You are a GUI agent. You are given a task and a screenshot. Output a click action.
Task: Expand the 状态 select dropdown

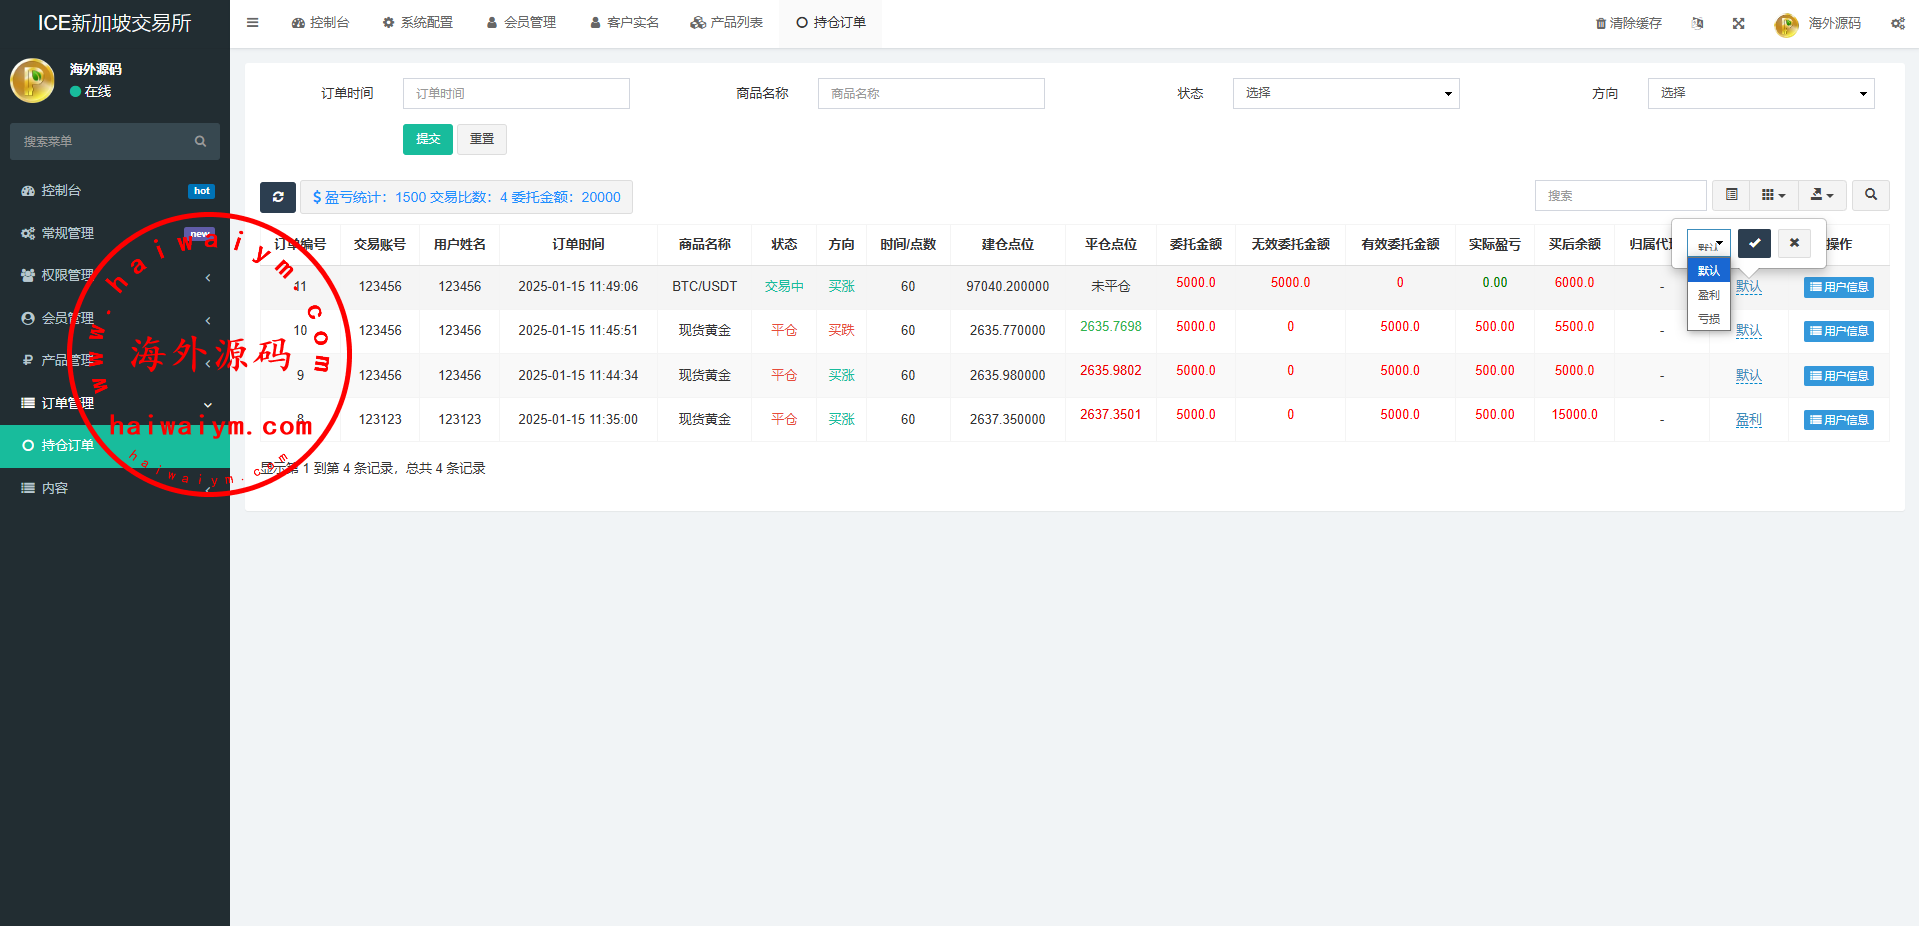pyautogui.click(x=1345, y=93)
